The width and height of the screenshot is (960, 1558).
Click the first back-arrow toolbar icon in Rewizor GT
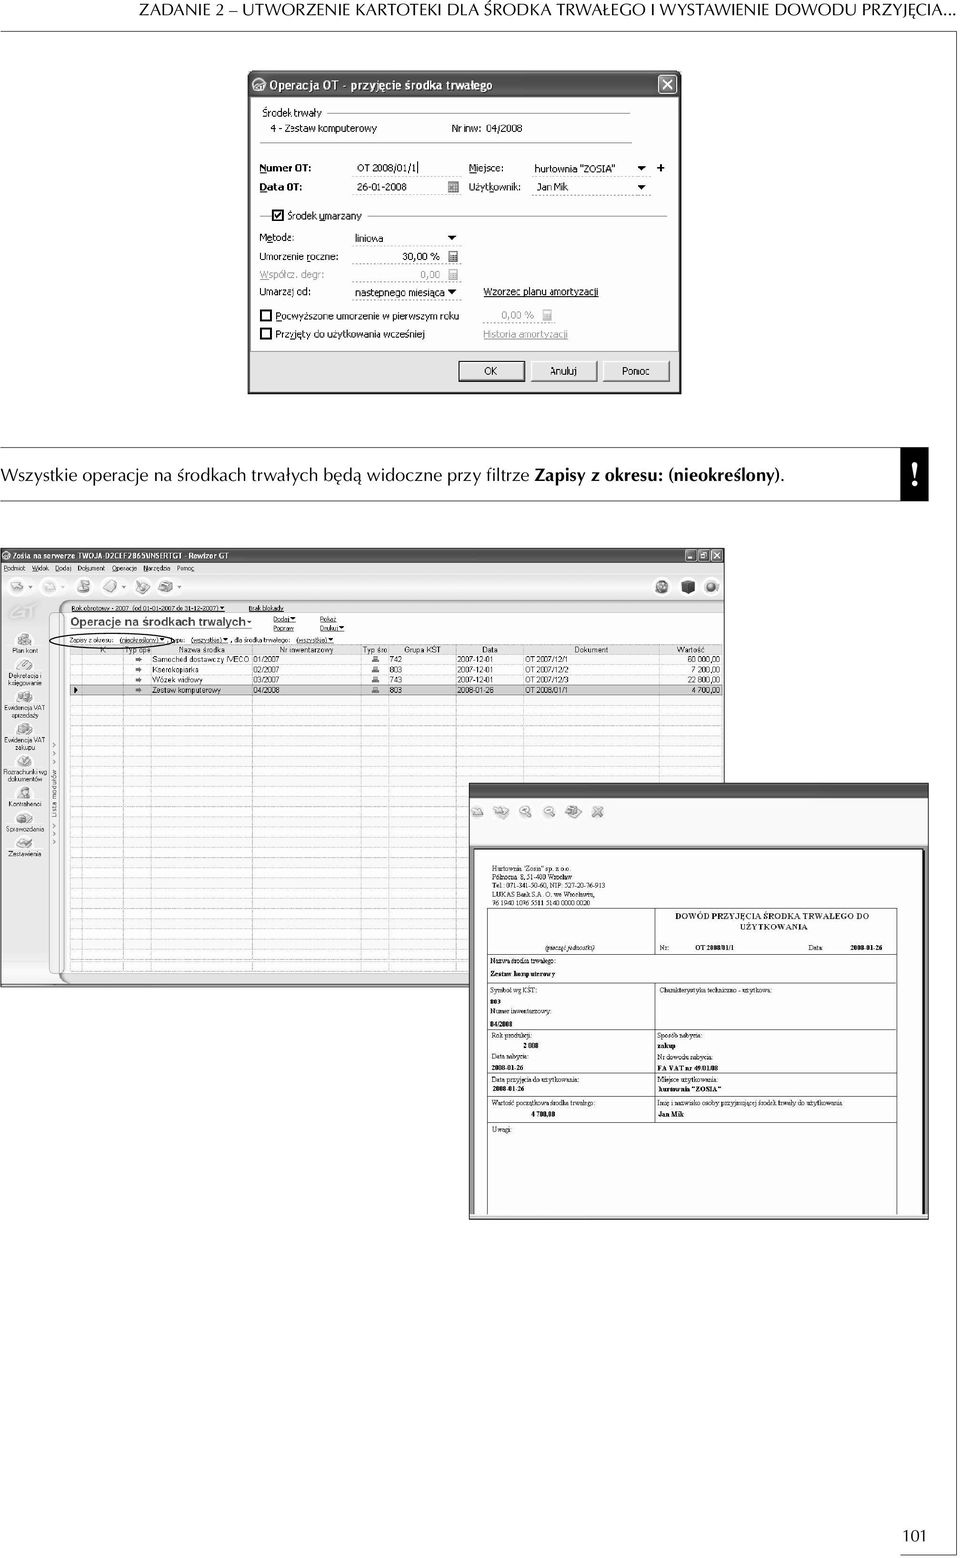click(x=17, y=587)
